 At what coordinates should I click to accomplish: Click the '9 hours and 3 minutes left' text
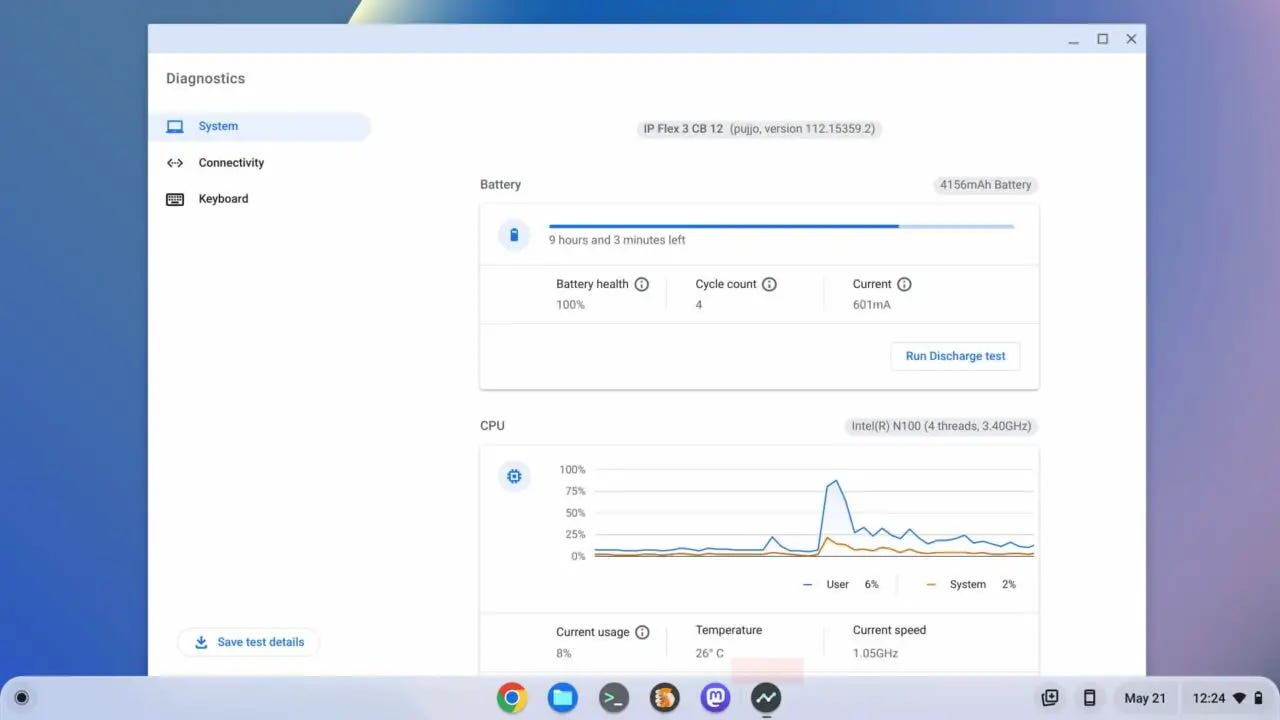[x=617, y=240]
